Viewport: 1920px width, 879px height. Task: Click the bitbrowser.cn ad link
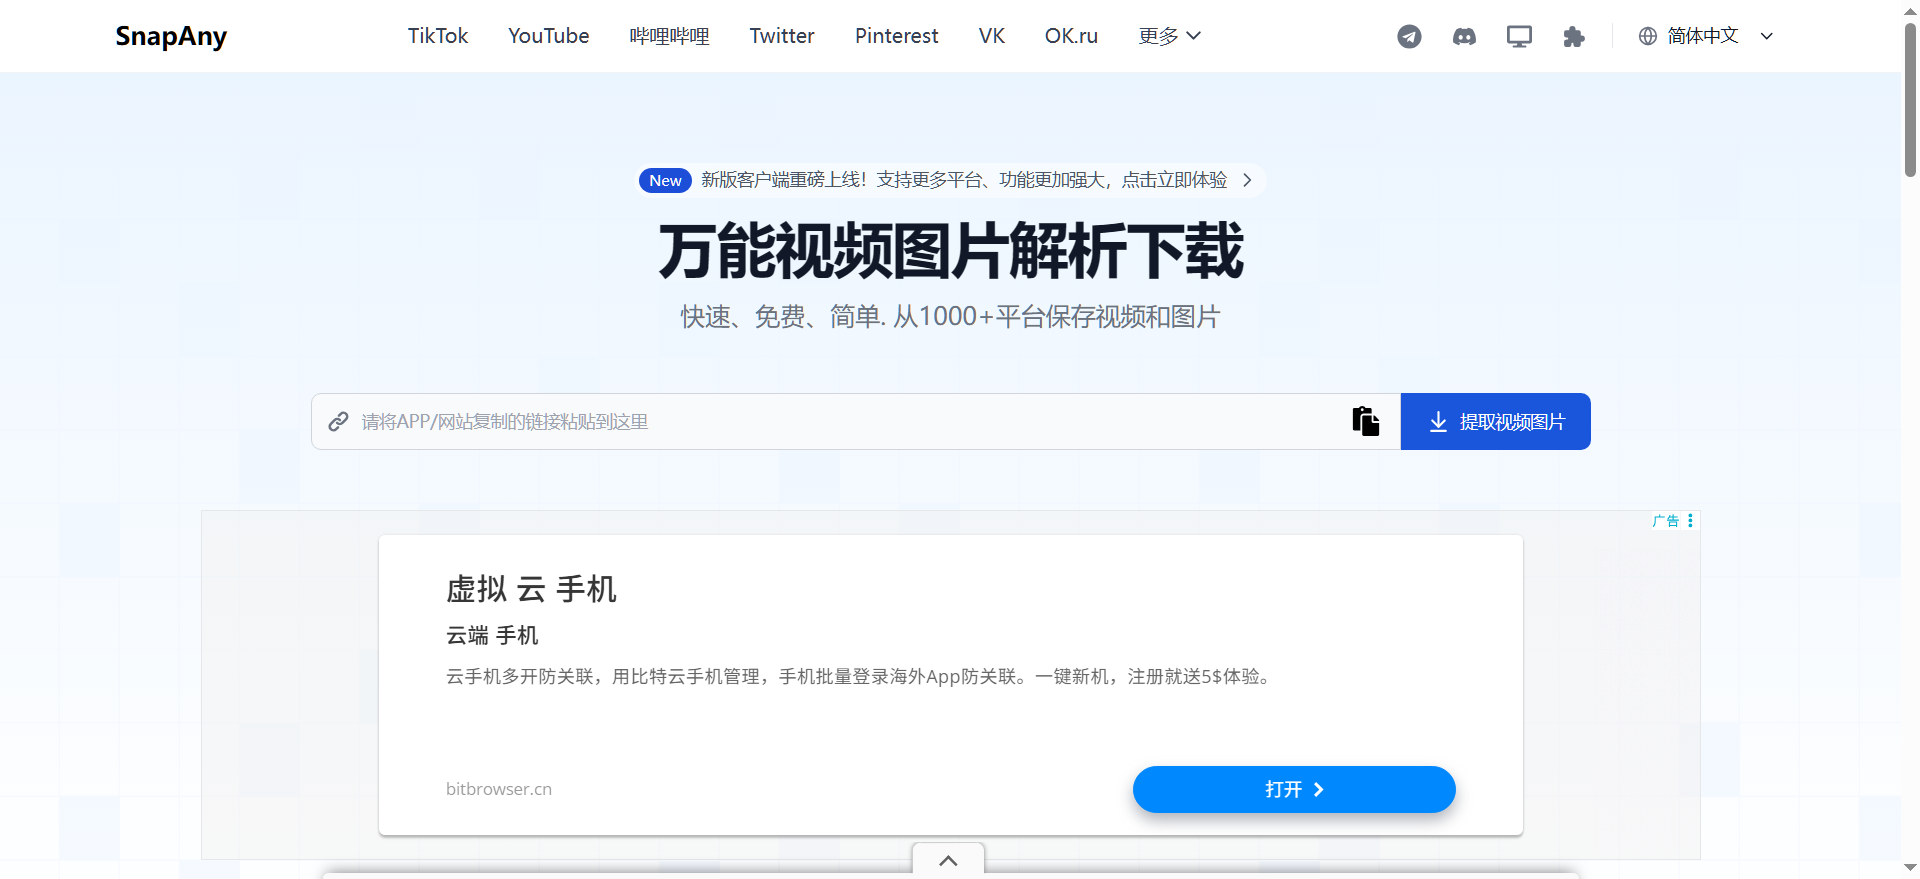tap(499, 789)
